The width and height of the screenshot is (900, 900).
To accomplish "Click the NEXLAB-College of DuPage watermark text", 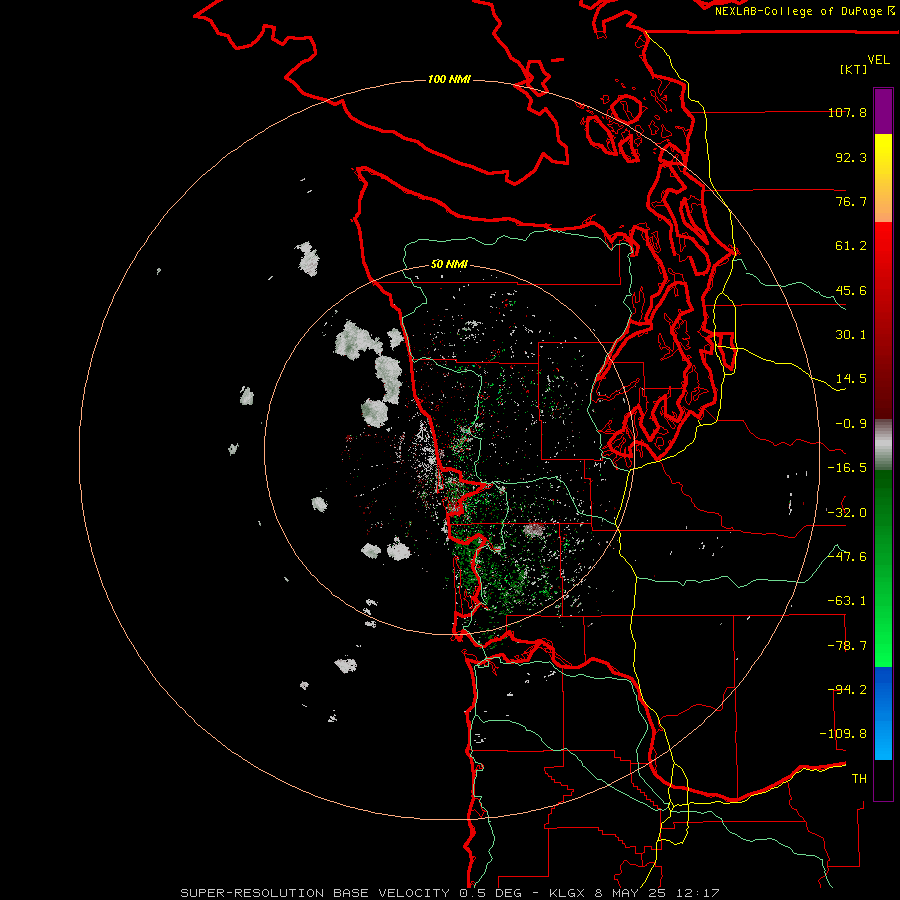I will (x=800, y=11).
